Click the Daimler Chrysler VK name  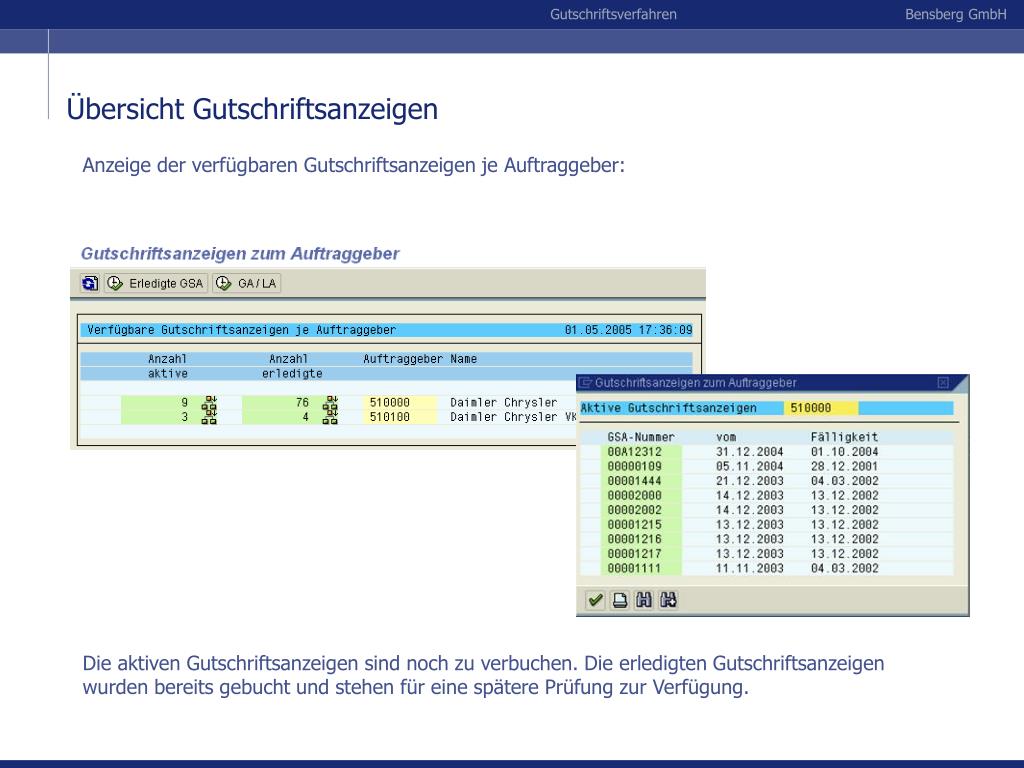coord(513,417)
